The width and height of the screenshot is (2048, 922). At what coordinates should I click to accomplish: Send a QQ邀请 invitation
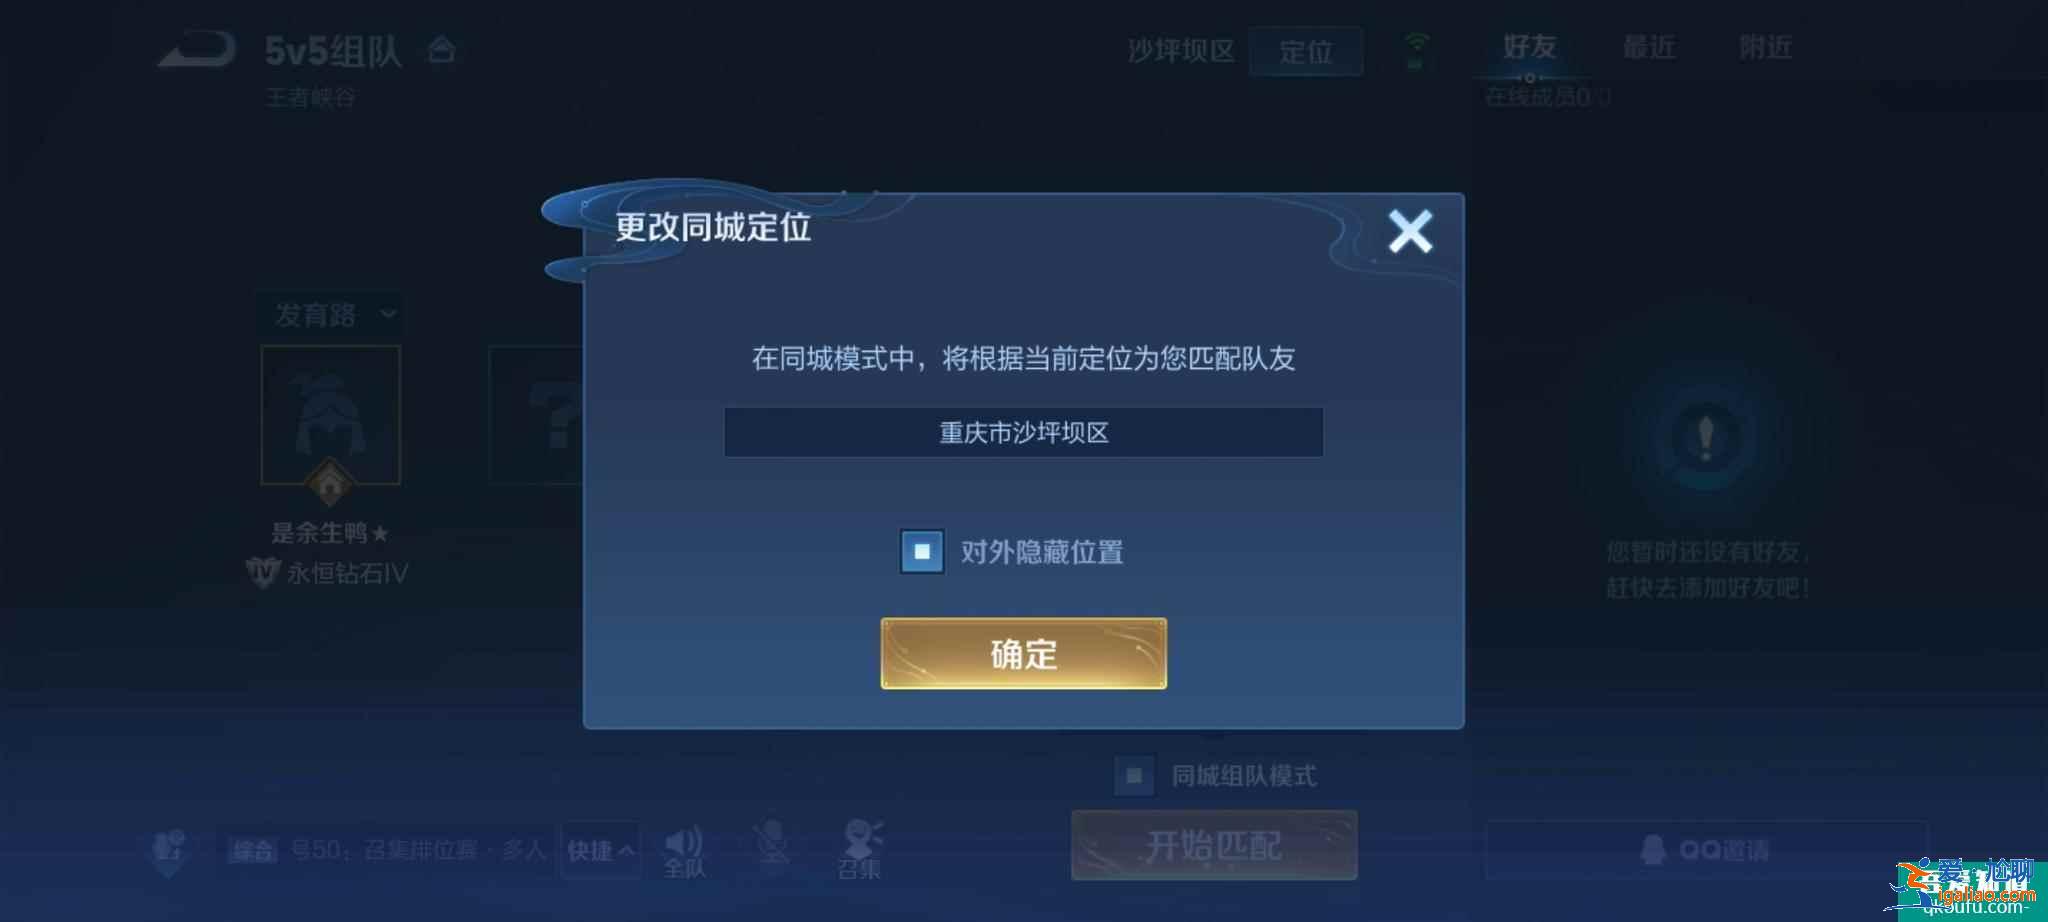(1706, 850)
